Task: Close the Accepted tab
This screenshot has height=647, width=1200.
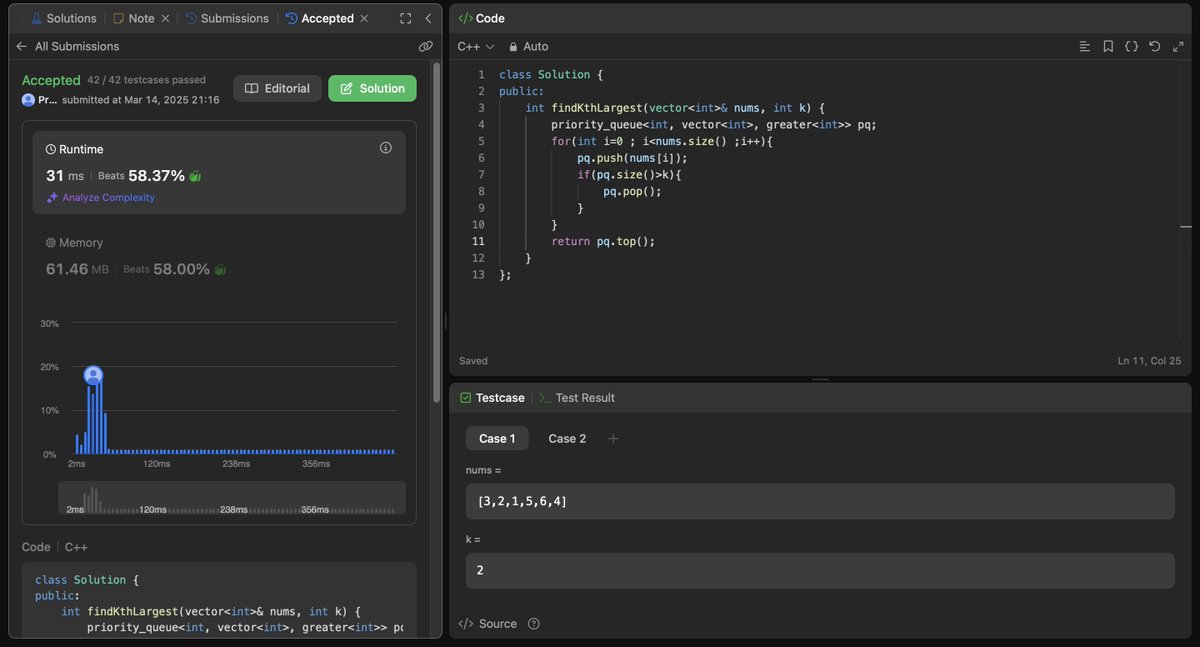Action: (x=364, y=18)
